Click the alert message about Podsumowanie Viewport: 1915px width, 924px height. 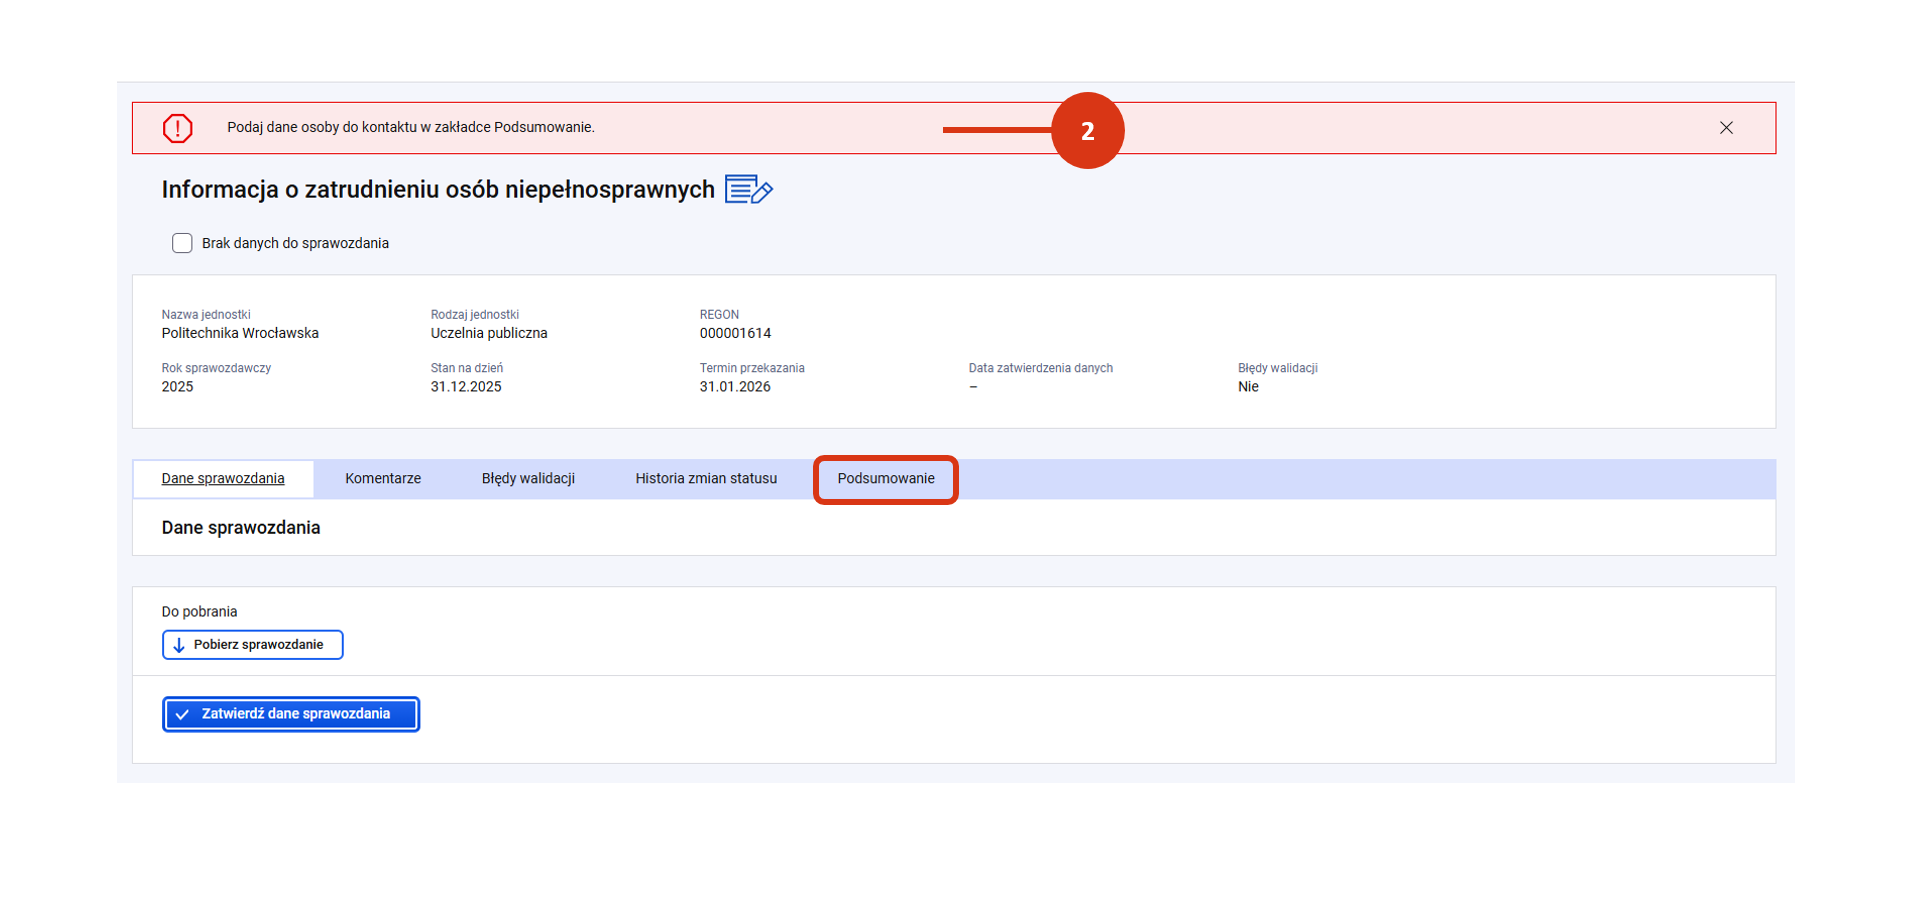tap(410, 127)
